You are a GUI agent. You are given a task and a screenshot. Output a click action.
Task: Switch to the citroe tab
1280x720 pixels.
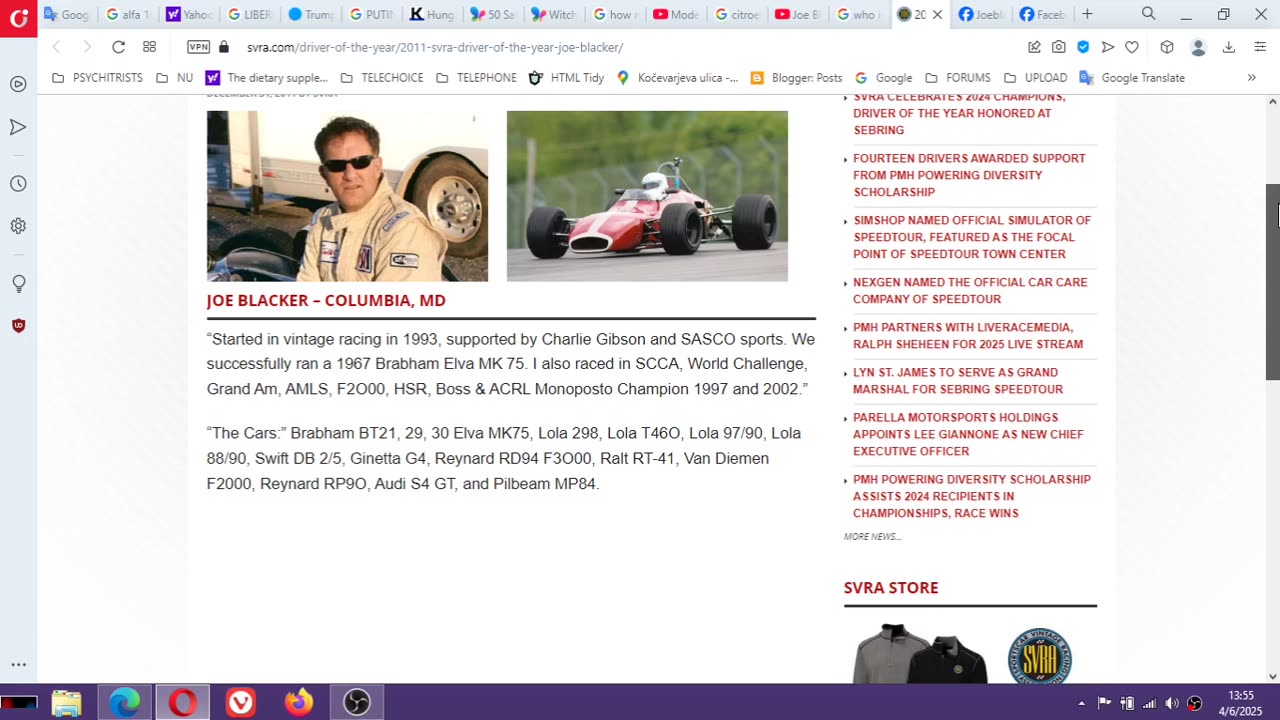point(736,14)
